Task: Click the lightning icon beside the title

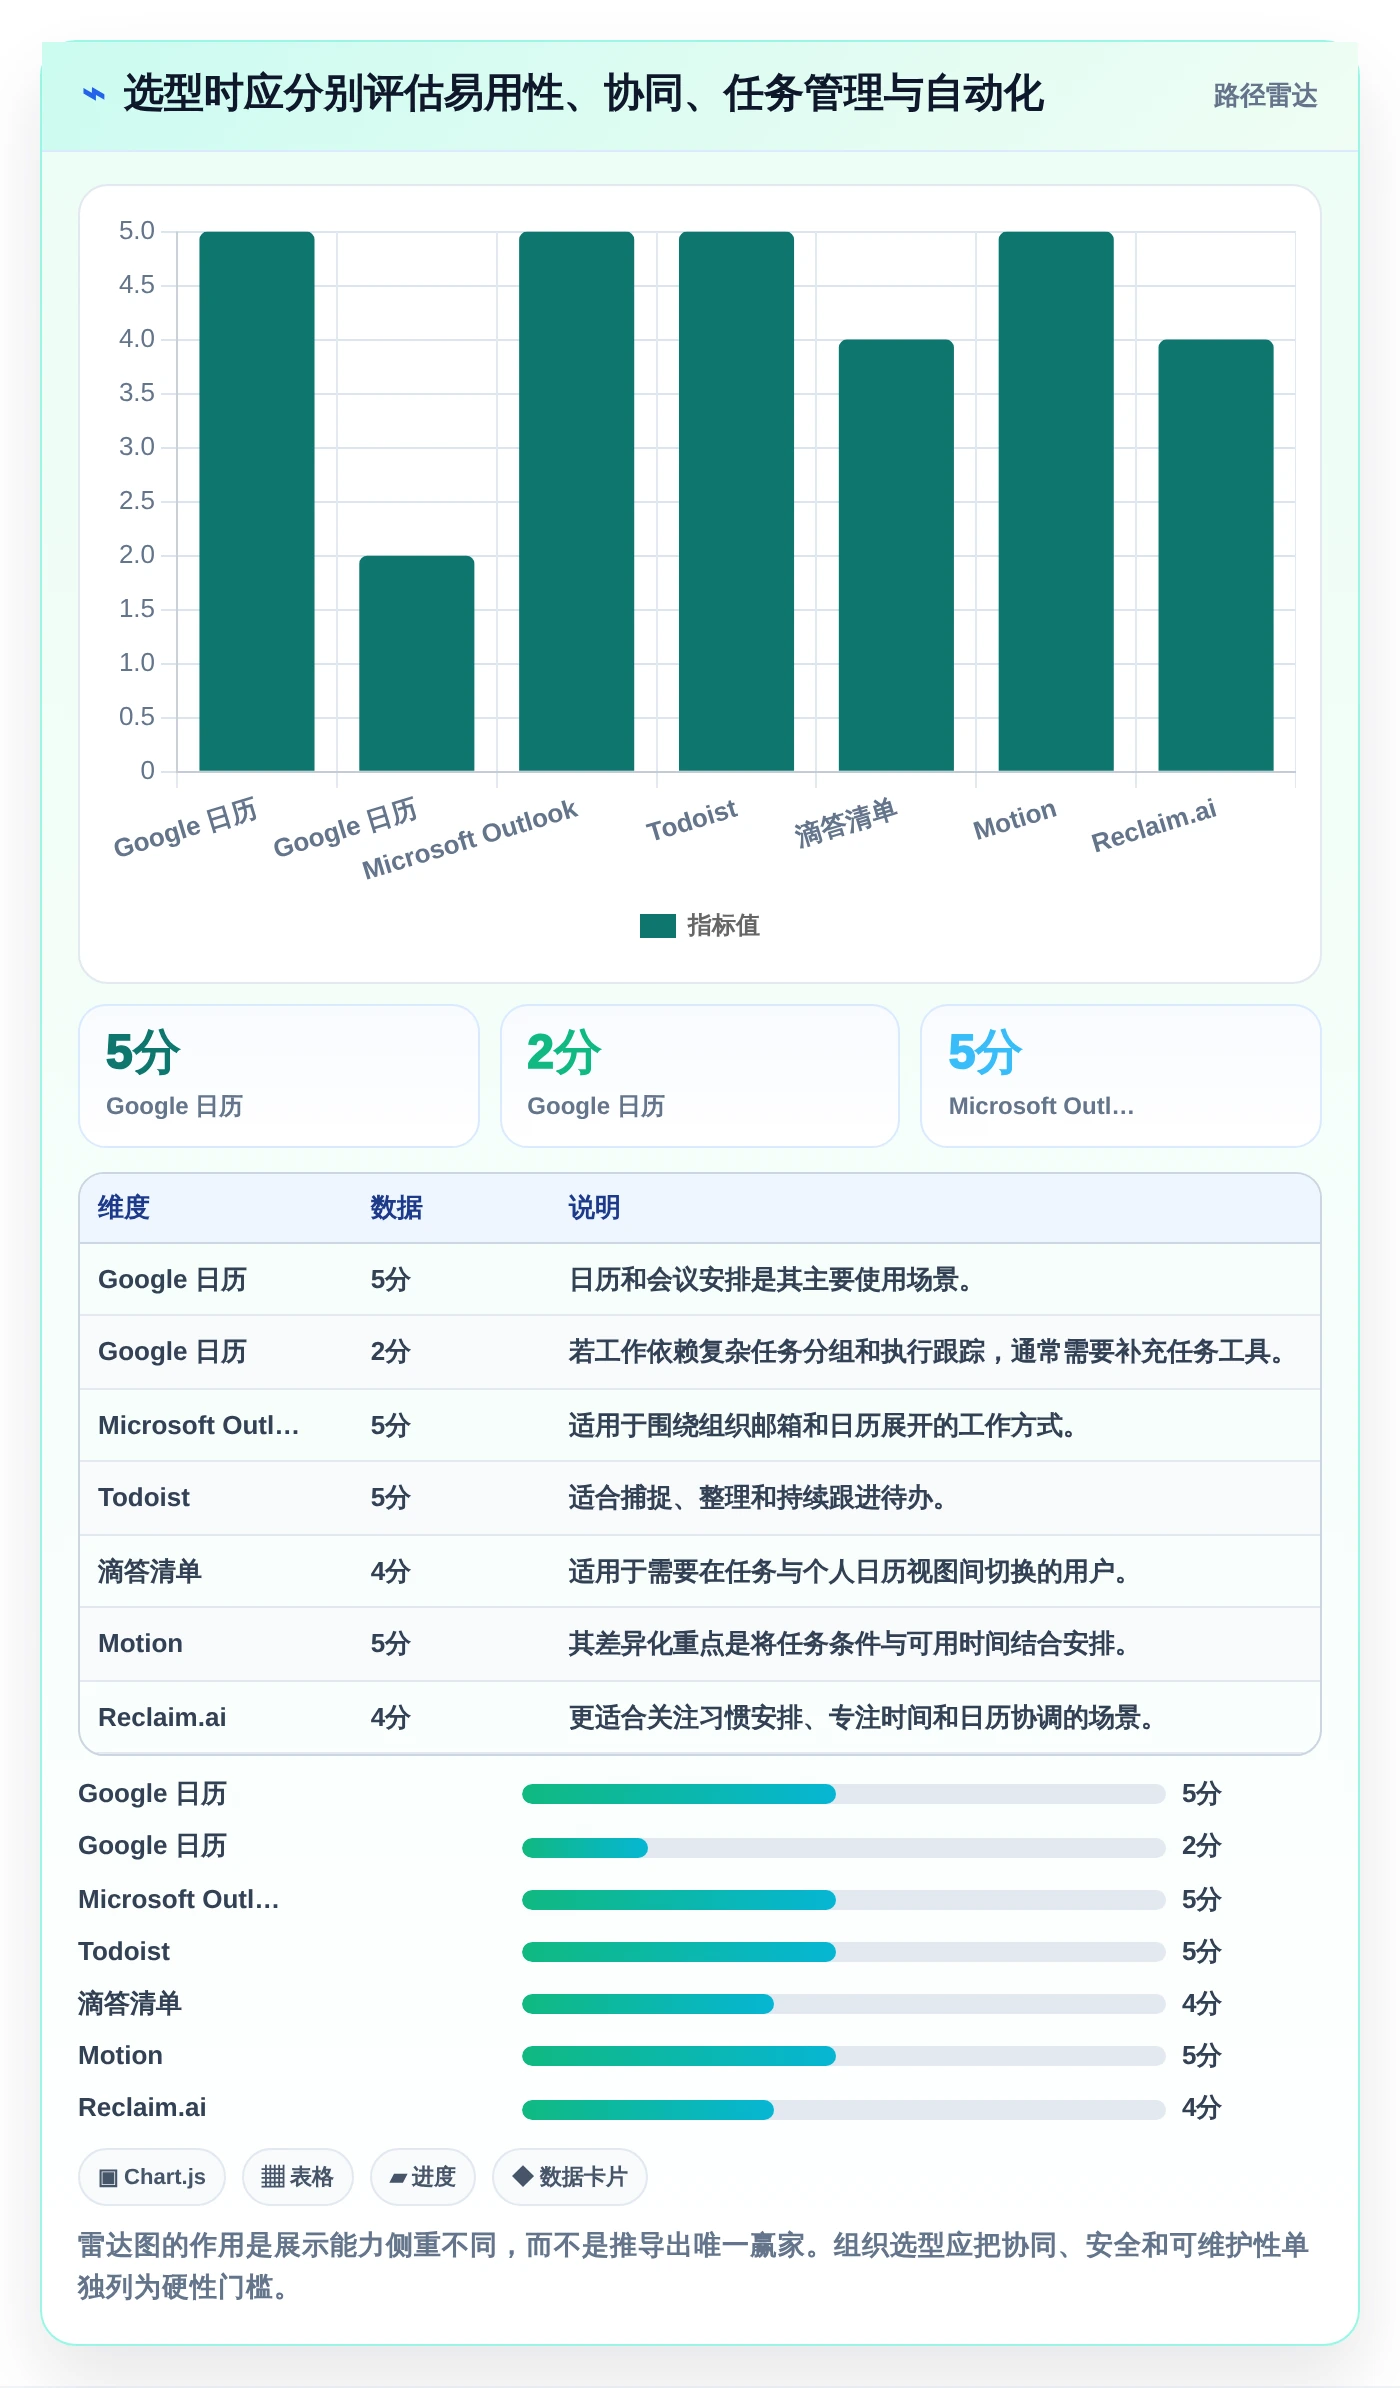Action: 93,94
